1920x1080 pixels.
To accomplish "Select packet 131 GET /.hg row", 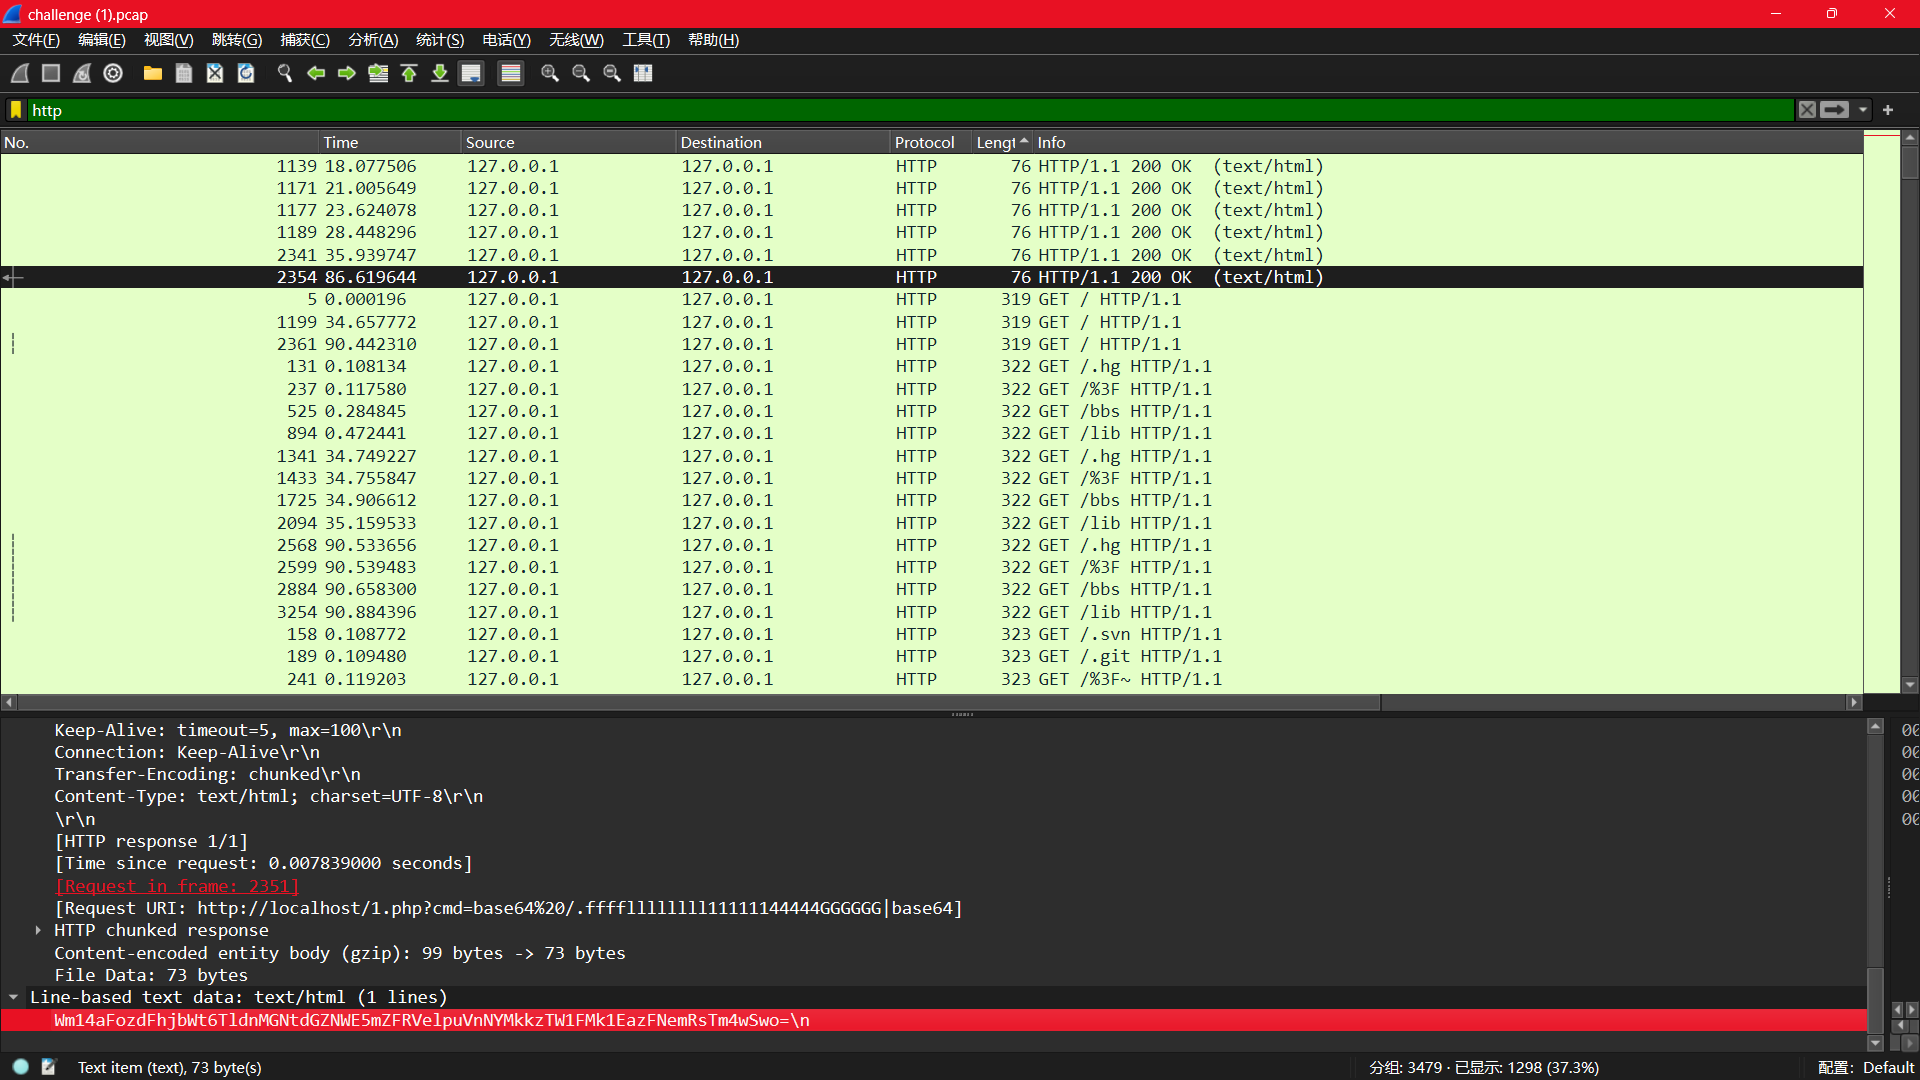I will click(x=931, y=366).
